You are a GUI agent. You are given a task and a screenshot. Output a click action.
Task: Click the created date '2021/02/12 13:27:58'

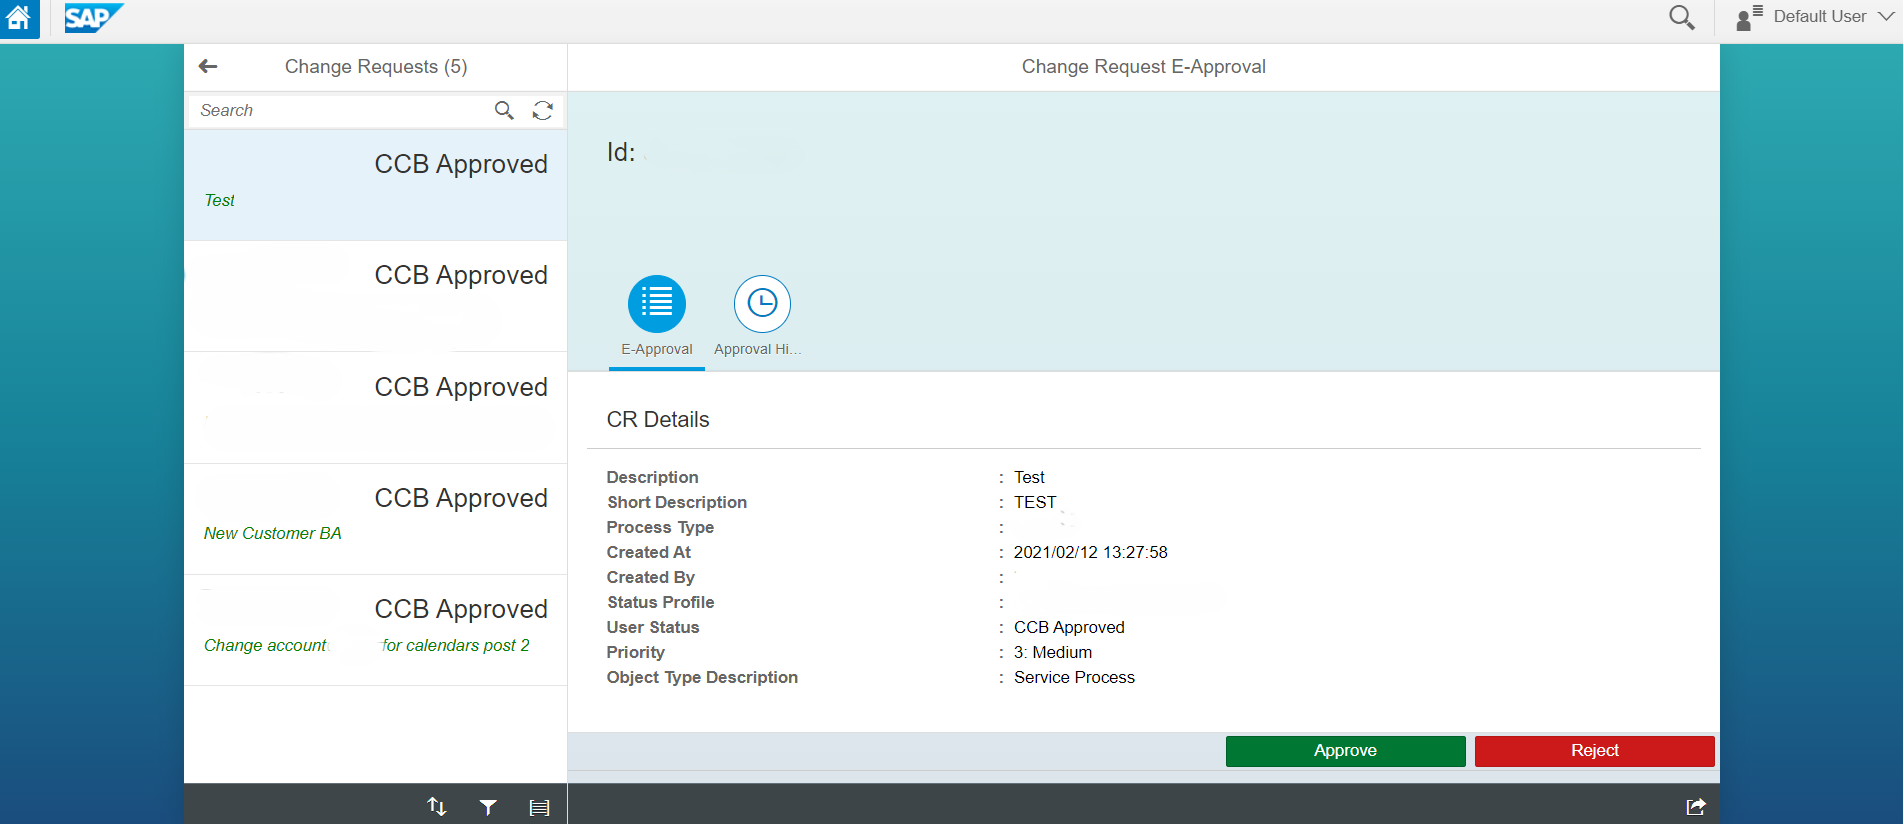[x=1090, y=552]
